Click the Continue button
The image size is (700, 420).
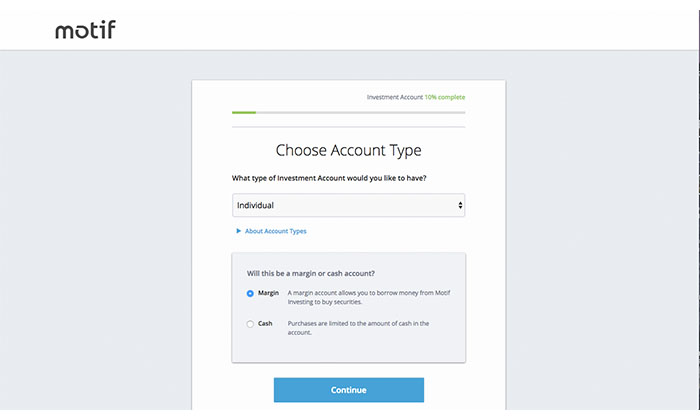(x=349, y=390)
